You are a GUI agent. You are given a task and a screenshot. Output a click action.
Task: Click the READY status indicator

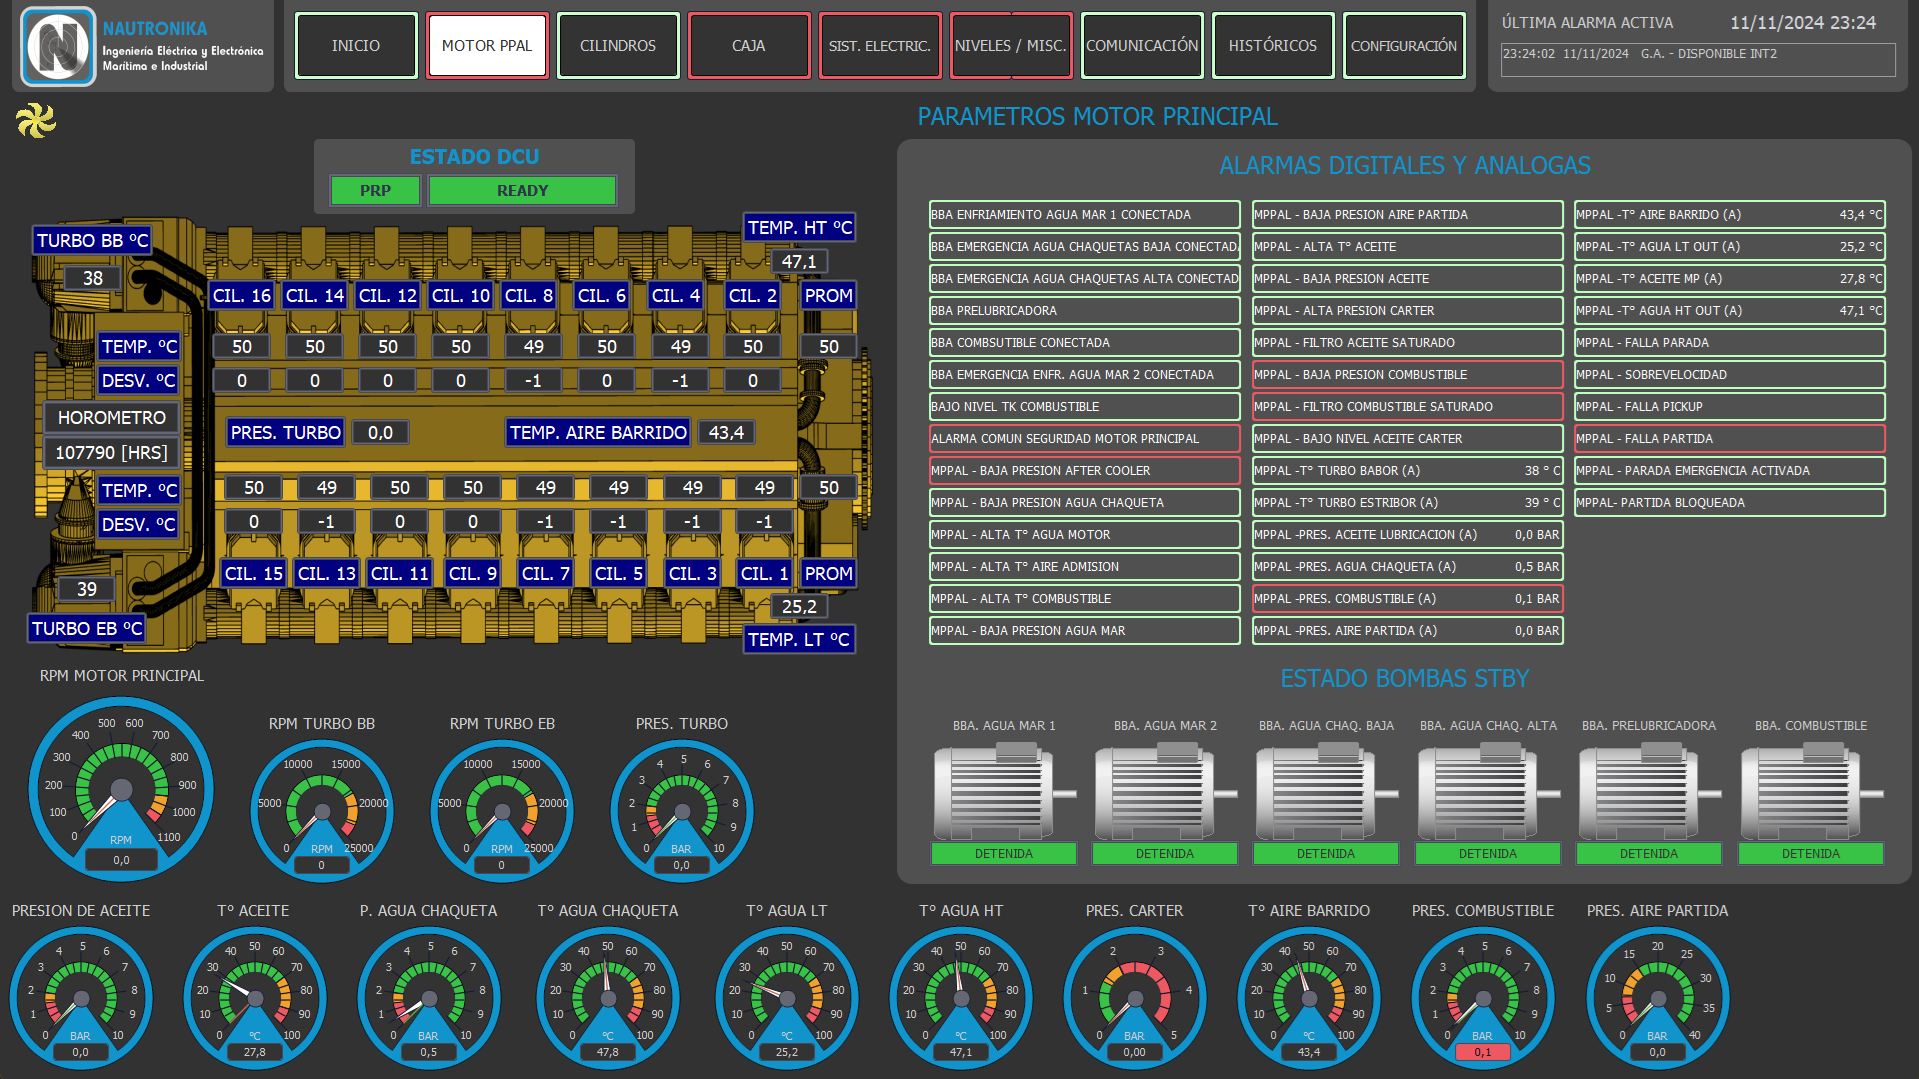(x=522, y=190)
